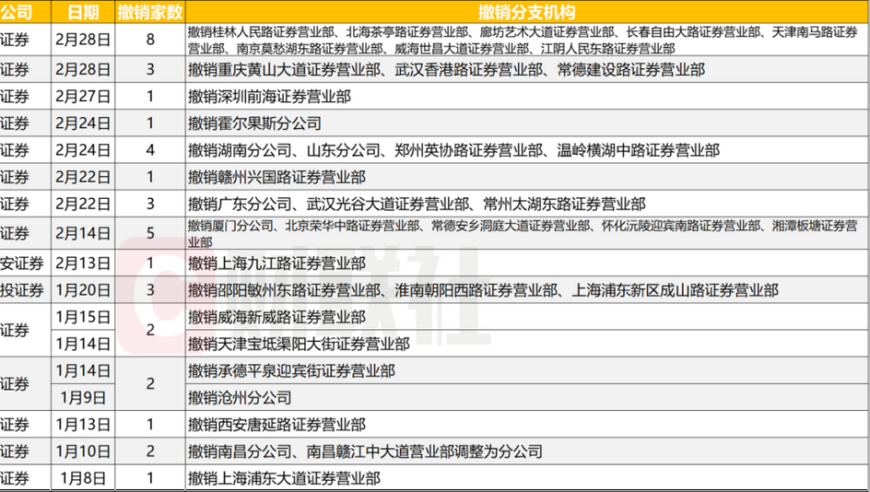
Task: Click the 撤销分支机构 column header
Action: coord(526,12)
